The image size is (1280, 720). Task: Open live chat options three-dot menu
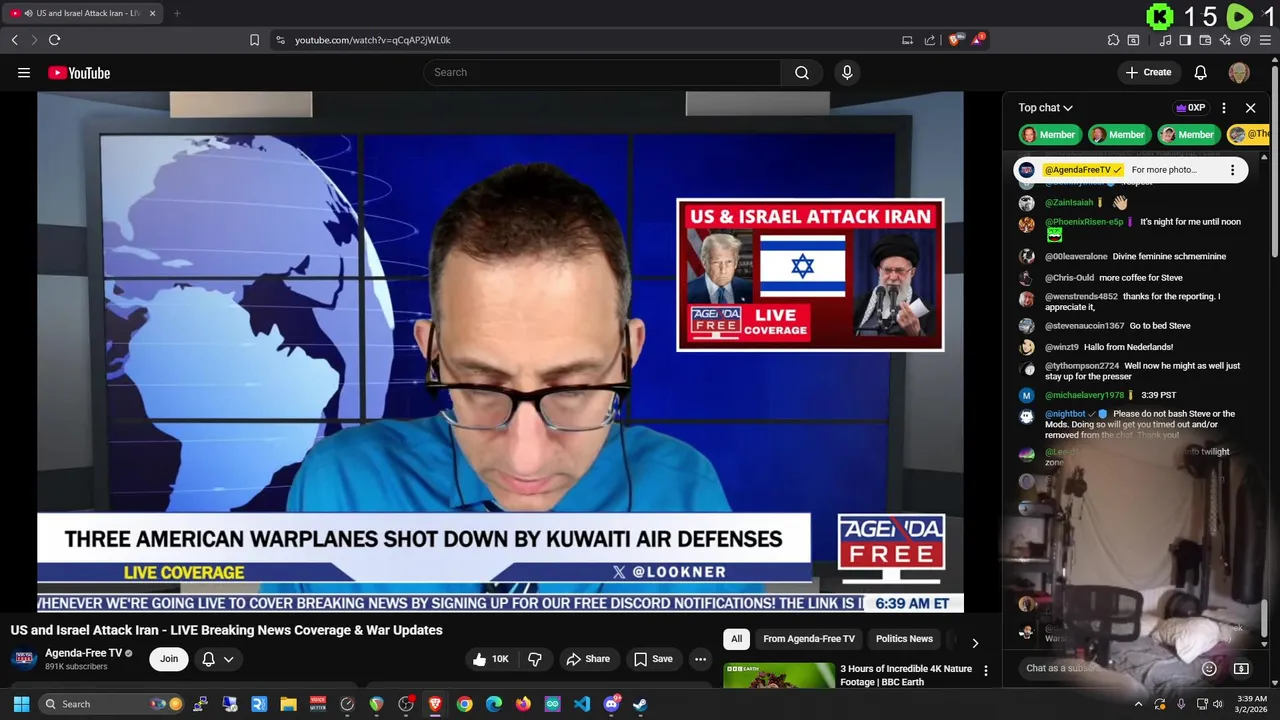(x=1223, y=108)
